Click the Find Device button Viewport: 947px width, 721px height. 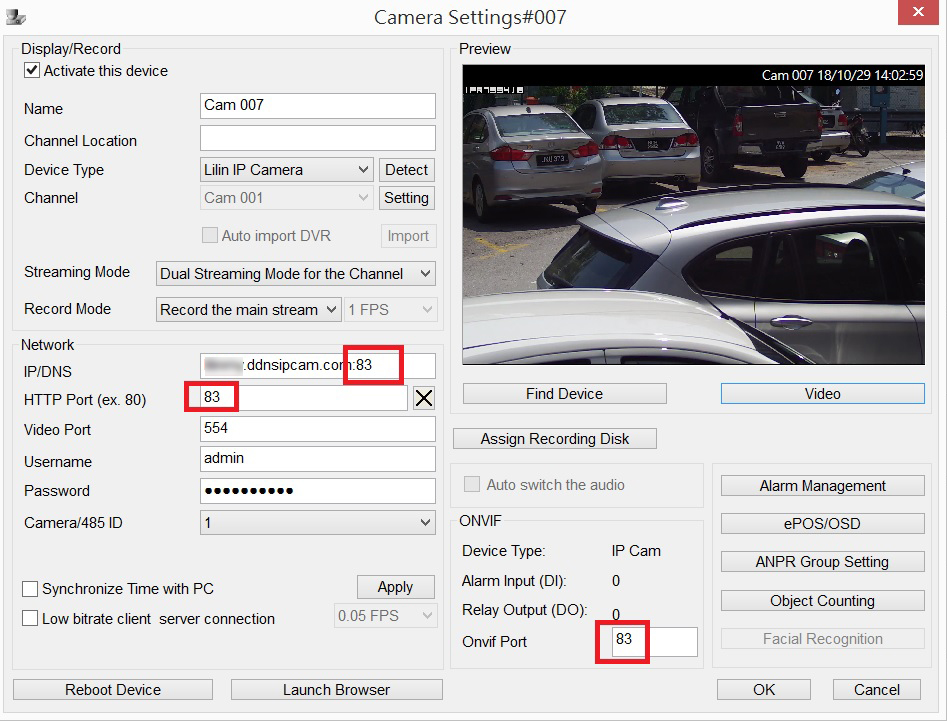point(564,394)
